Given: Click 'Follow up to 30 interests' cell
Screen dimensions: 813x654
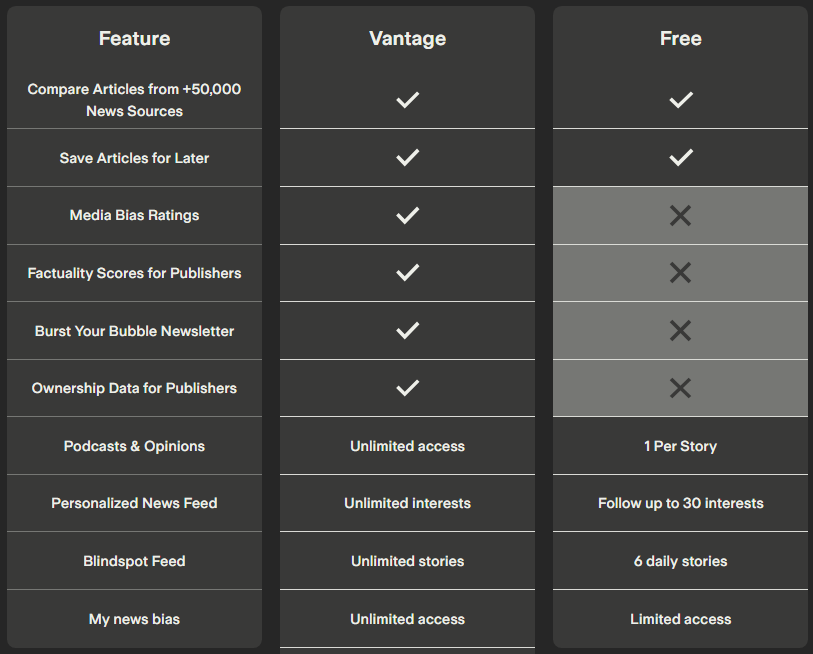Looking at the screenshot, I should (681, 503).
